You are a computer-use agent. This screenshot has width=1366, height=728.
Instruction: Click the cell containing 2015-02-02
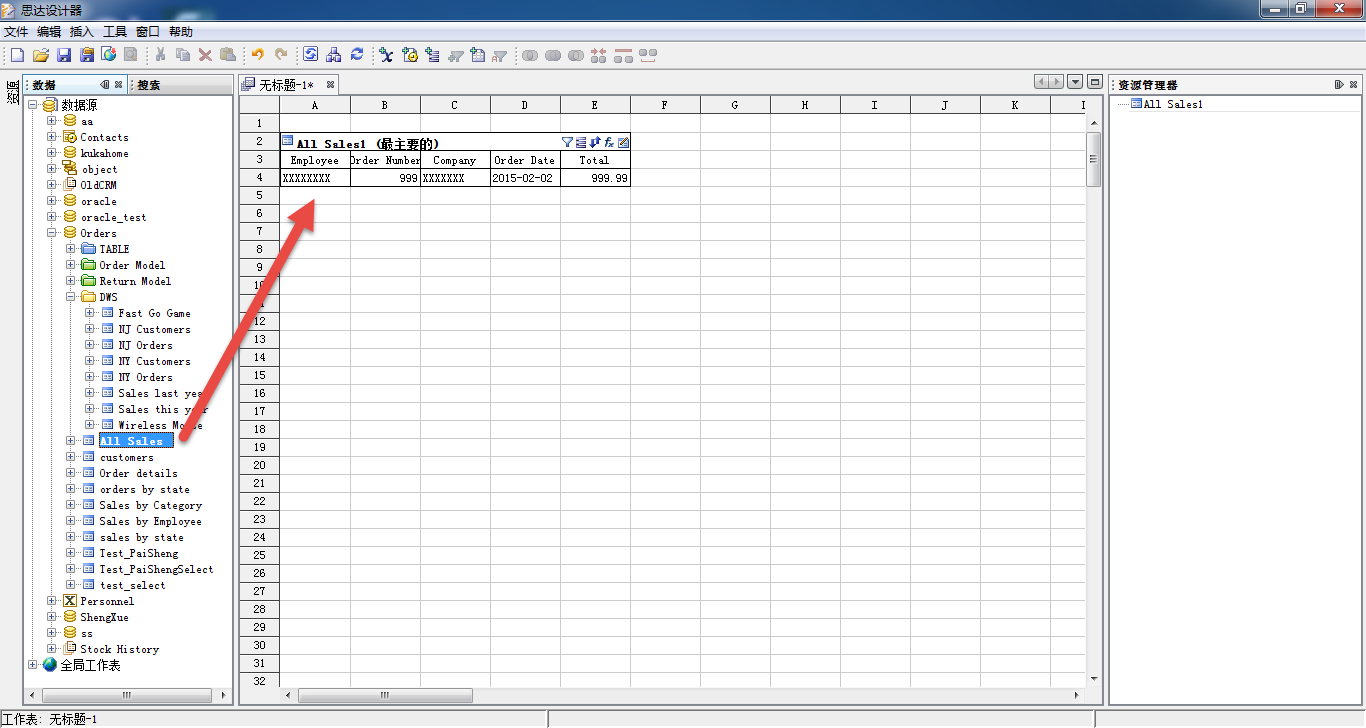(525, 178)
